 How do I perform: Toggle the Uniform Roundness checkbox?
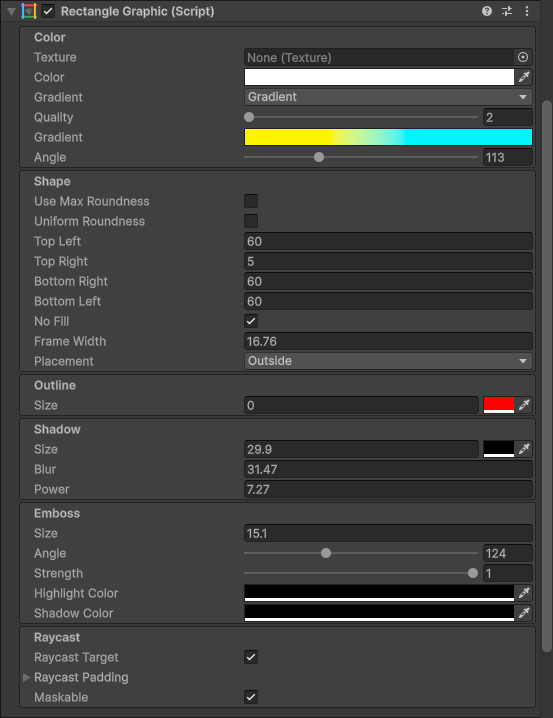click(x=251, y=221)
